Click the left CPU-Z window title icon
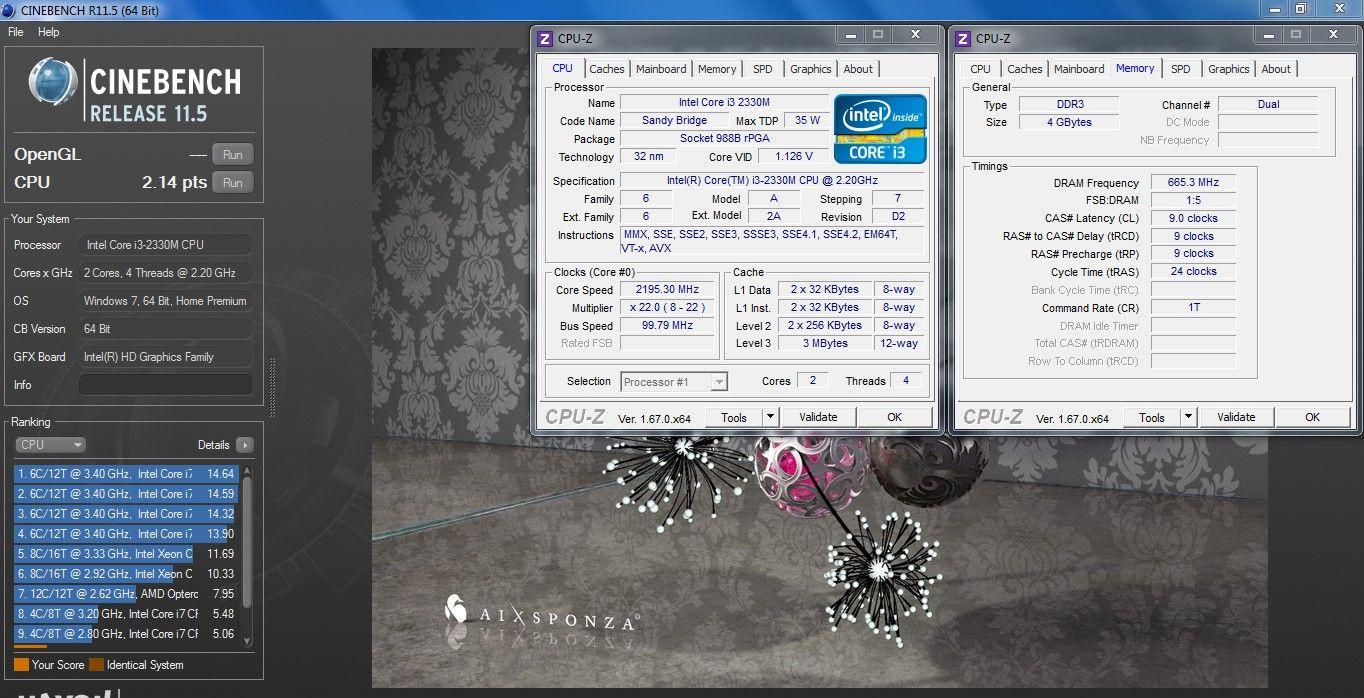Viewport: 1364px width, 698px height. coord(545,39)
